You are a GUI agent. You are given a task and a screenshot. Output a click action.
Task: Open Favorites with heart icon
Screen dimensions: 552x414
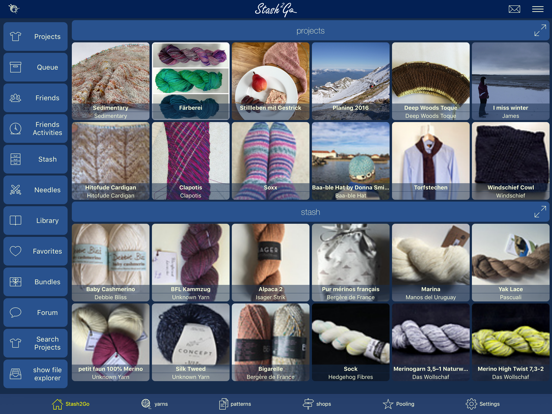(x=36, y=251)
